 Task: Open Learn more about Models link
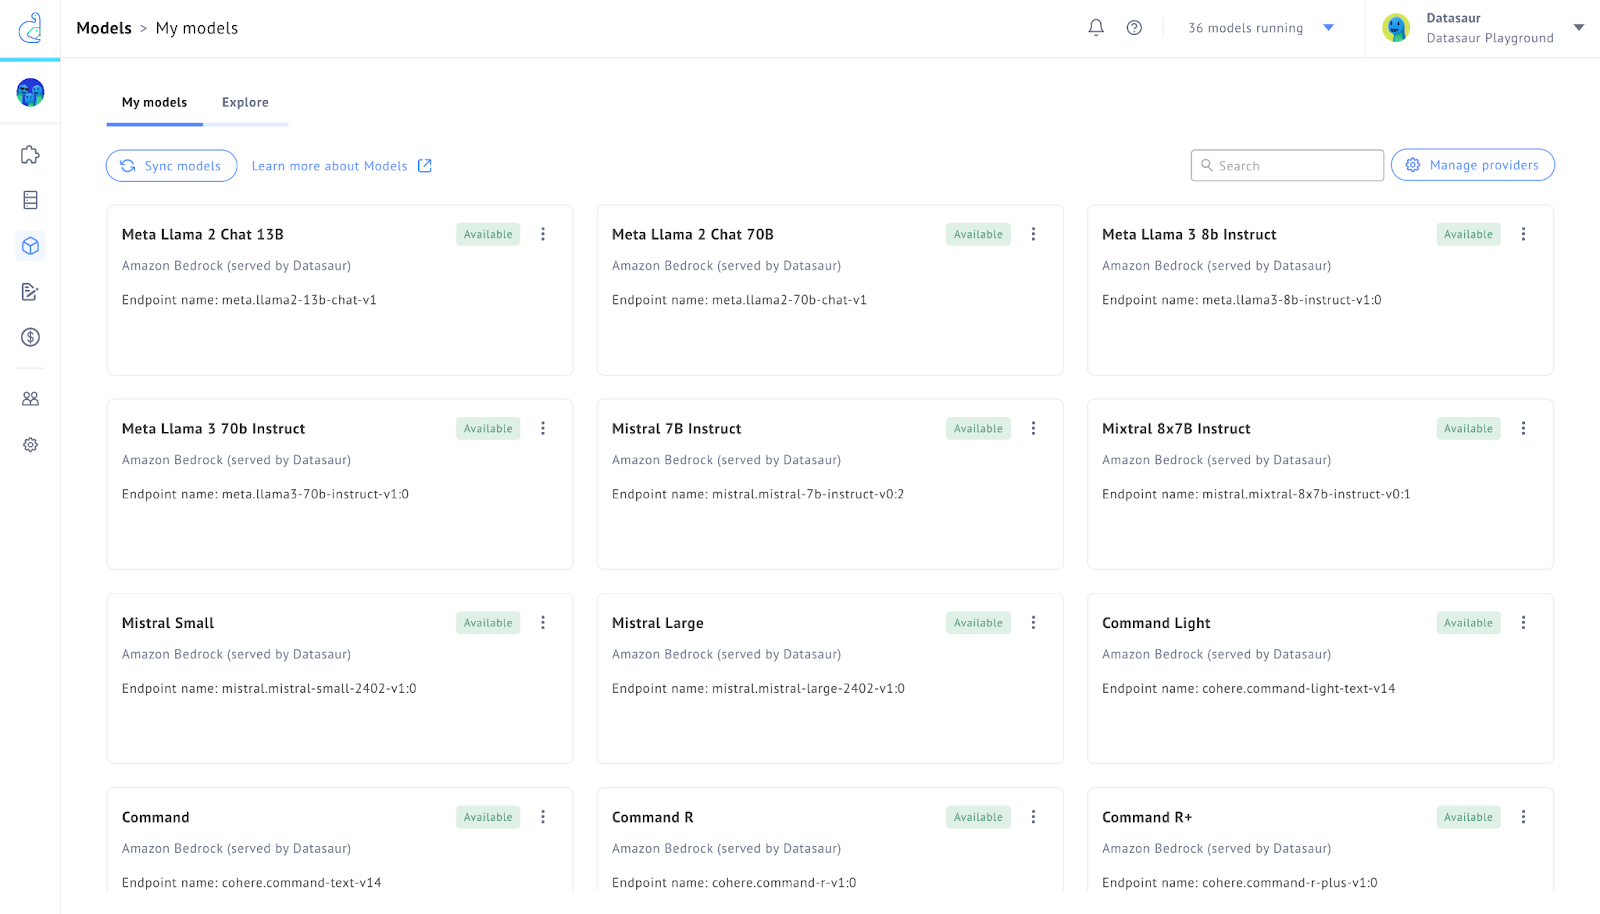coord(341,166)
